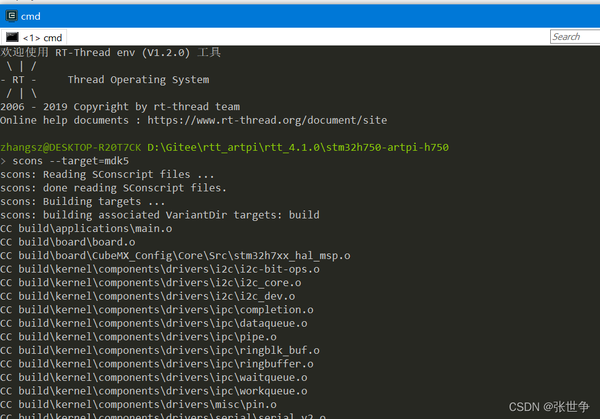Viewport: 600px width, 419px height.
Task: Focus the Search input field
Action: tap(574, 37)
